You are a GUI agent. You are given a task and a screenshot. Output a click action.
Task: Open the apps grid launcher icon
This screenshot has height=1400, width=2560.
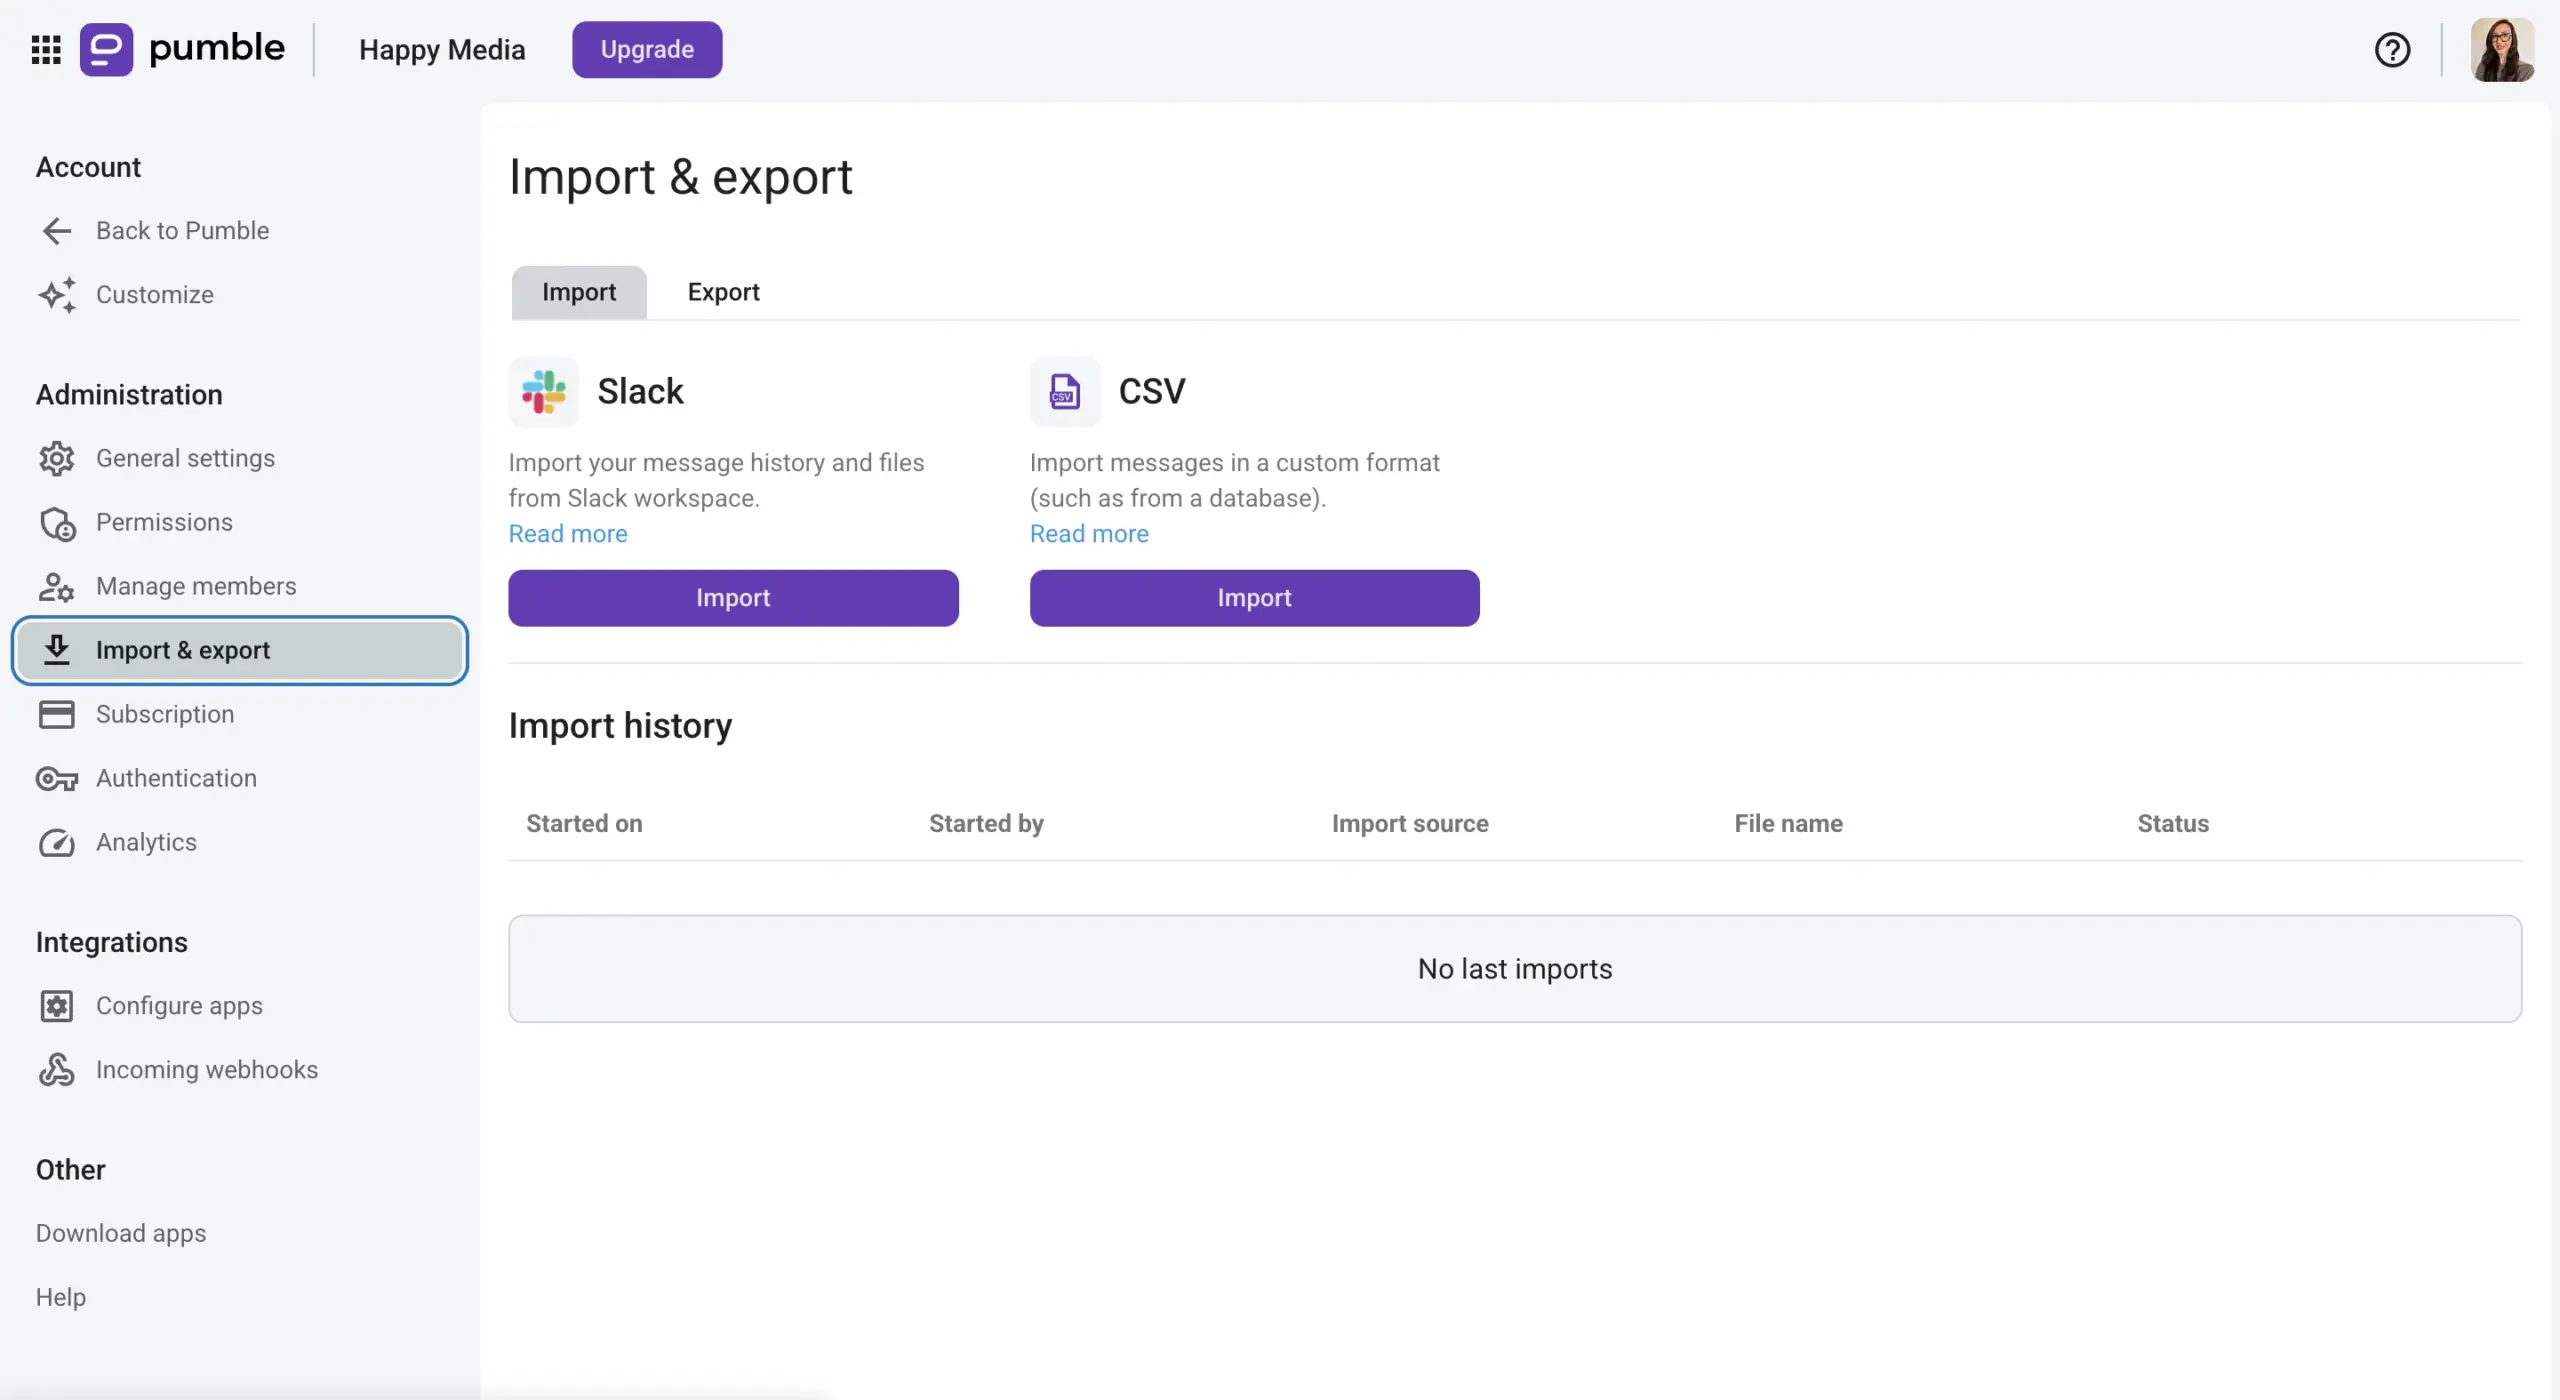[46, 49]
